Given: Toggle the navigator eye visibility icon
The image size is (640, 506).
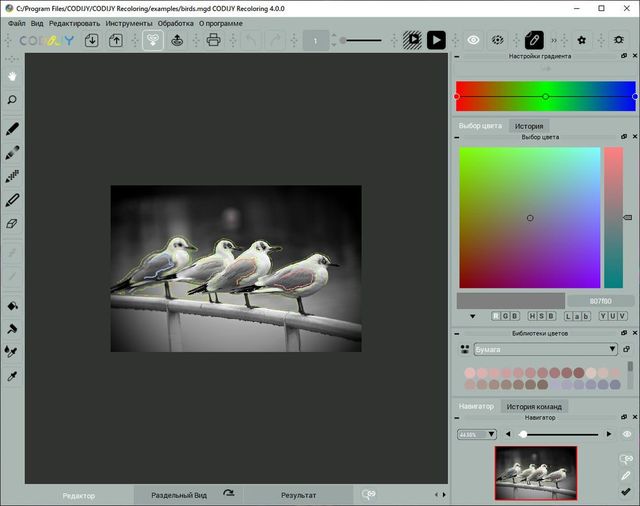Looking at the screenshot, I should 627,434.
